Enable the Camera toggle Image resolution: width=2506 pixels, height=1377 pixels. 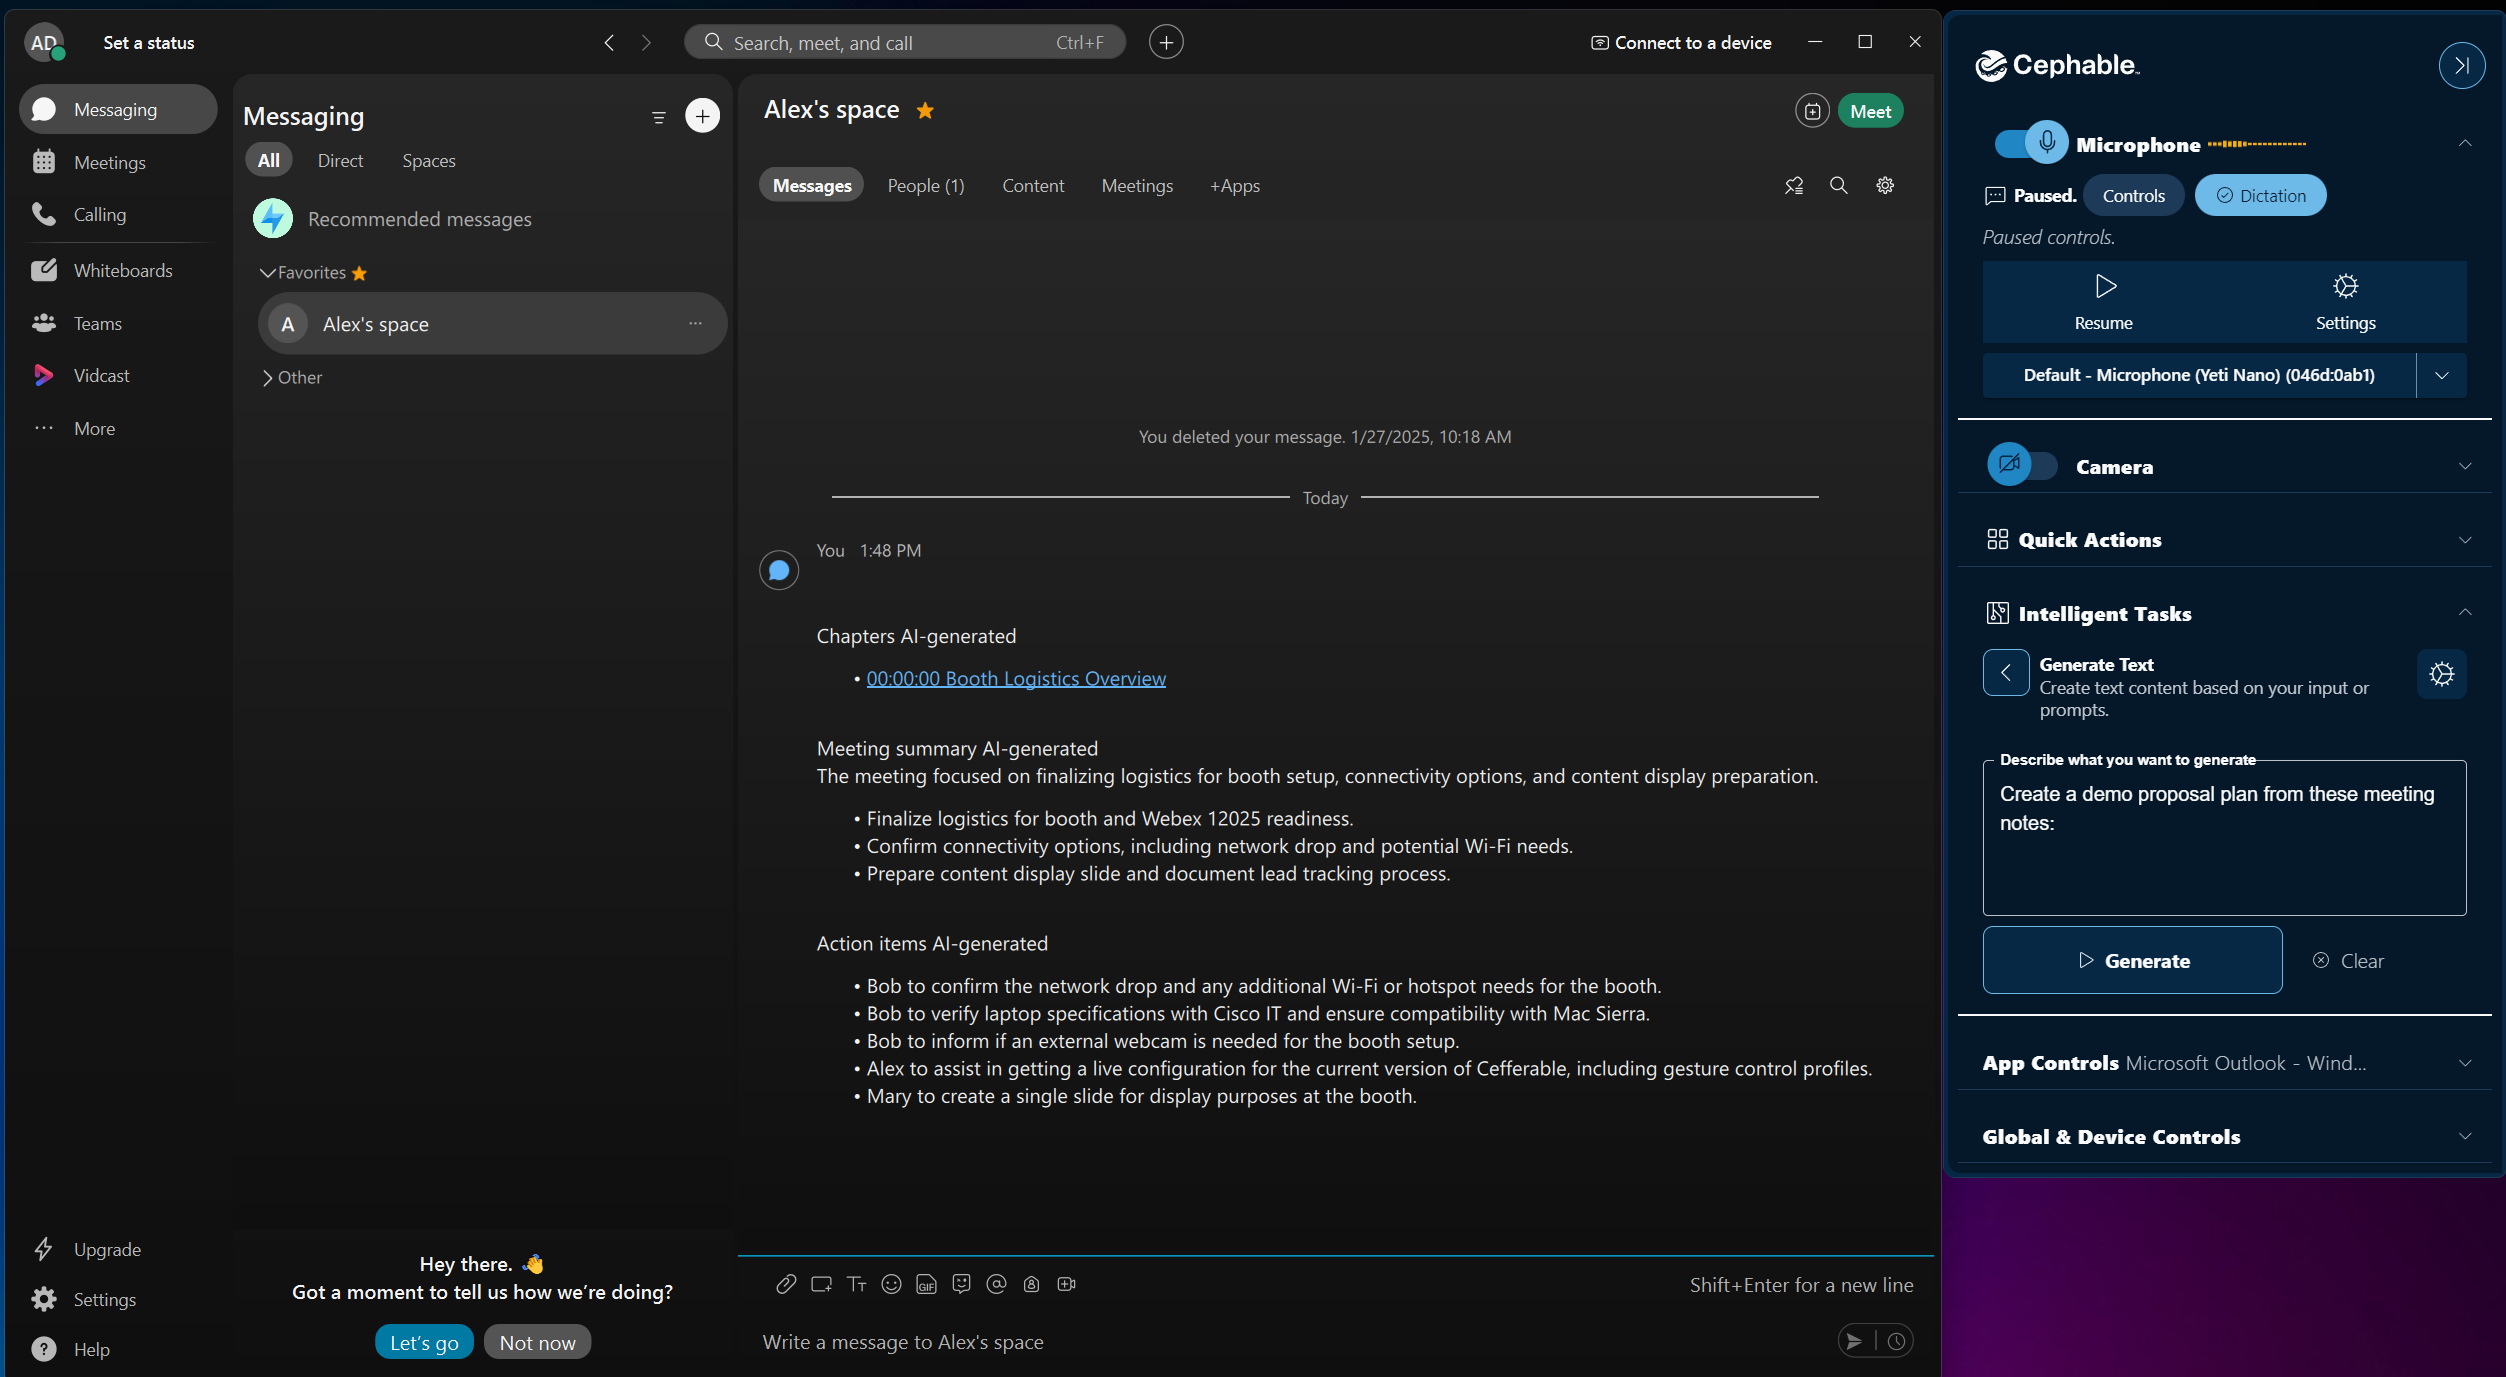tap(2021, 465)
